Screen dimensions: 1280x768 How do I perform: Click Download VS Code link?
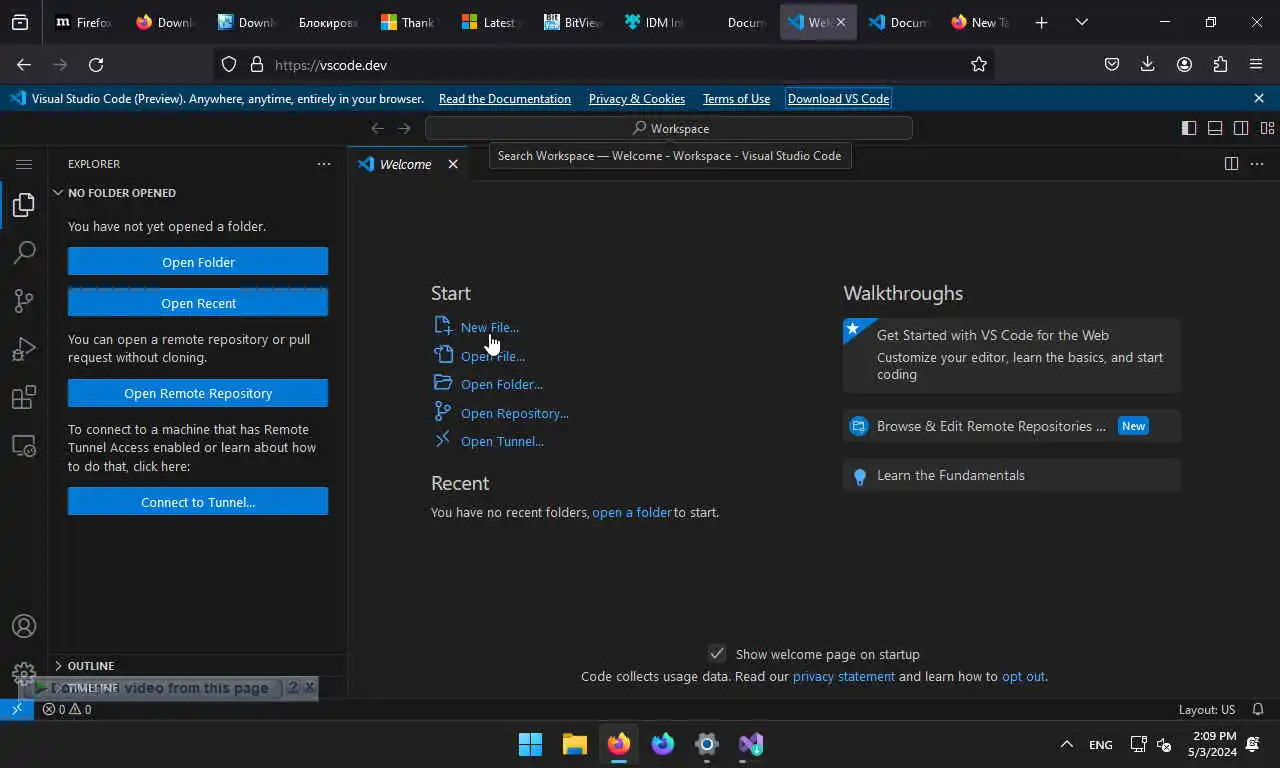(838, 98)
